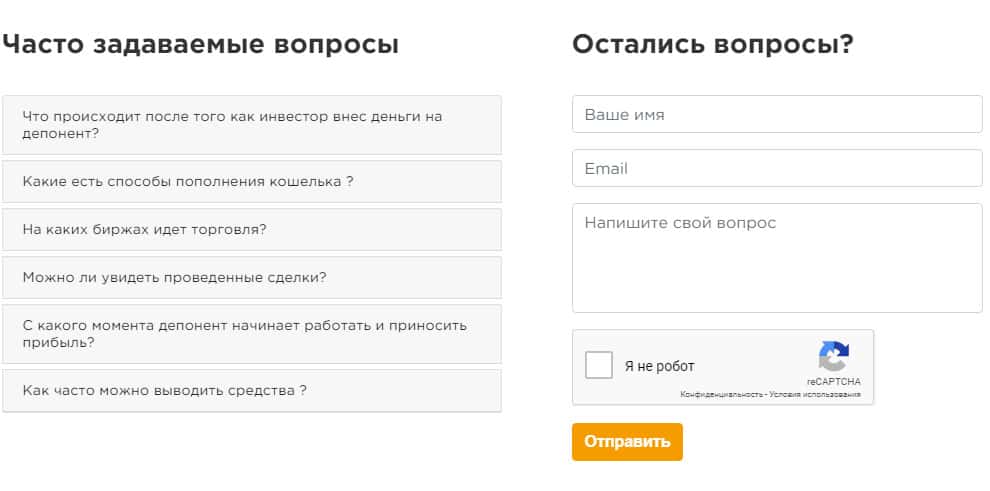The height and width of the screenshot is (491, 990).
Task: Click the word "прибыль?" in fifth FAQ
Action: [58, 342]
